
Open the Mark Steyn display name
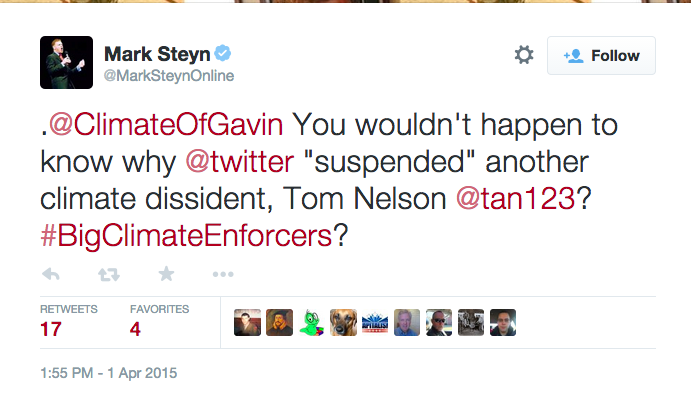(x=157, y=54)
